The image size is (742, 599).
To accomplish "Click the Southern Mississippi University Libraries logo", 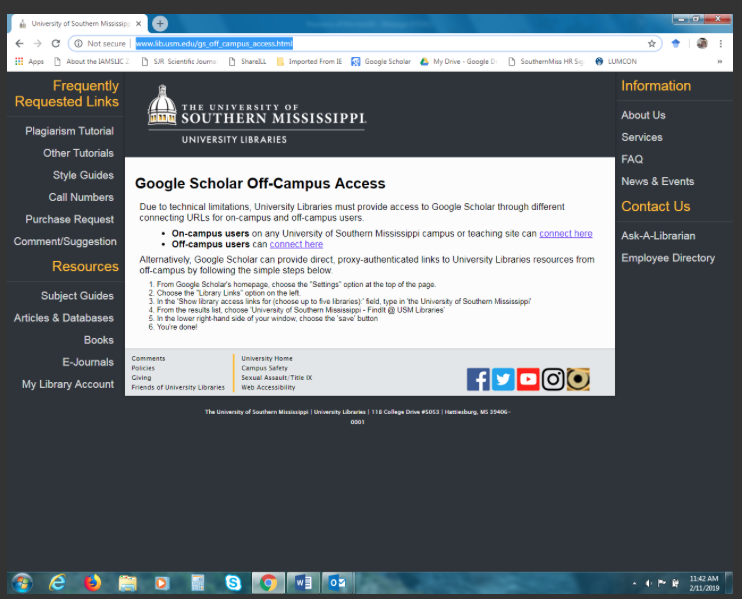I will (x=256, y=114).
